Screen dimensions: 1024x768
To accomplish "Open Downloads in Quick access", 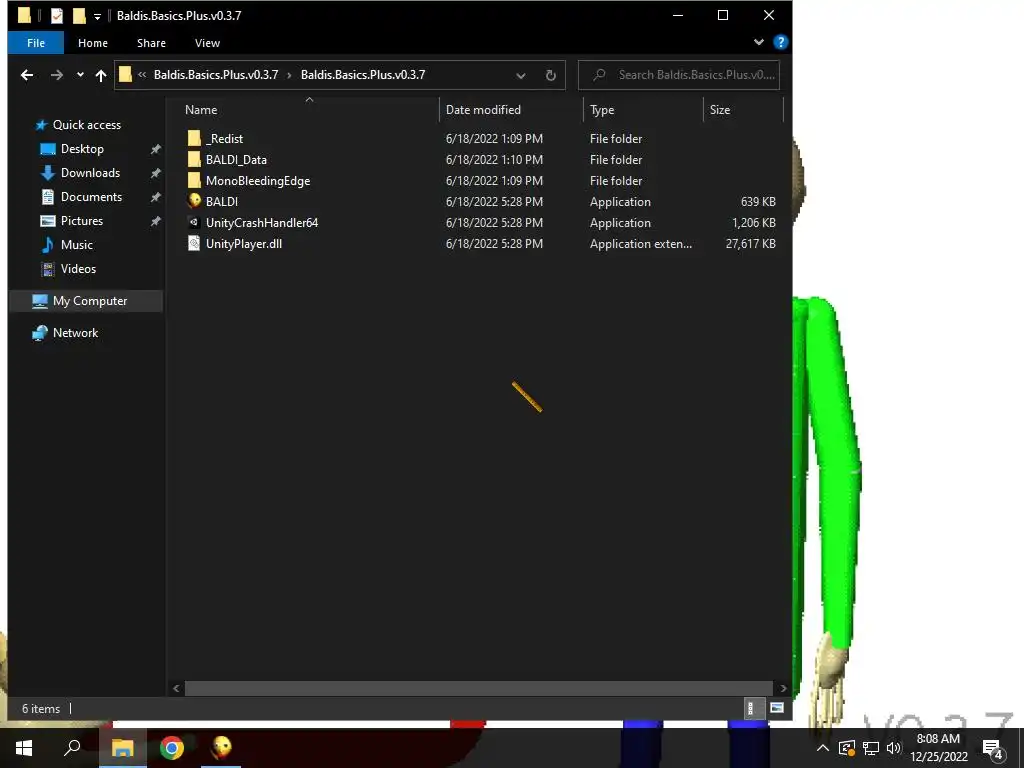I will point(90,173).
